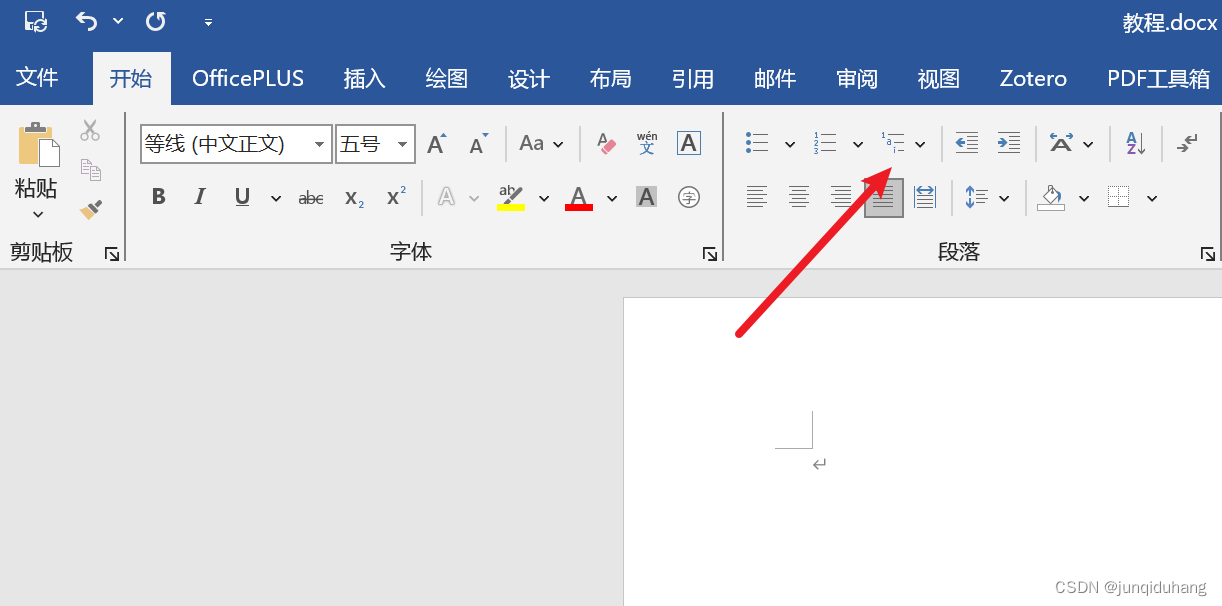This screenshot has width=1222, height=606.
Task: Apply strikethrough to text
Action: pyautogui.click(x=310, y=196)
